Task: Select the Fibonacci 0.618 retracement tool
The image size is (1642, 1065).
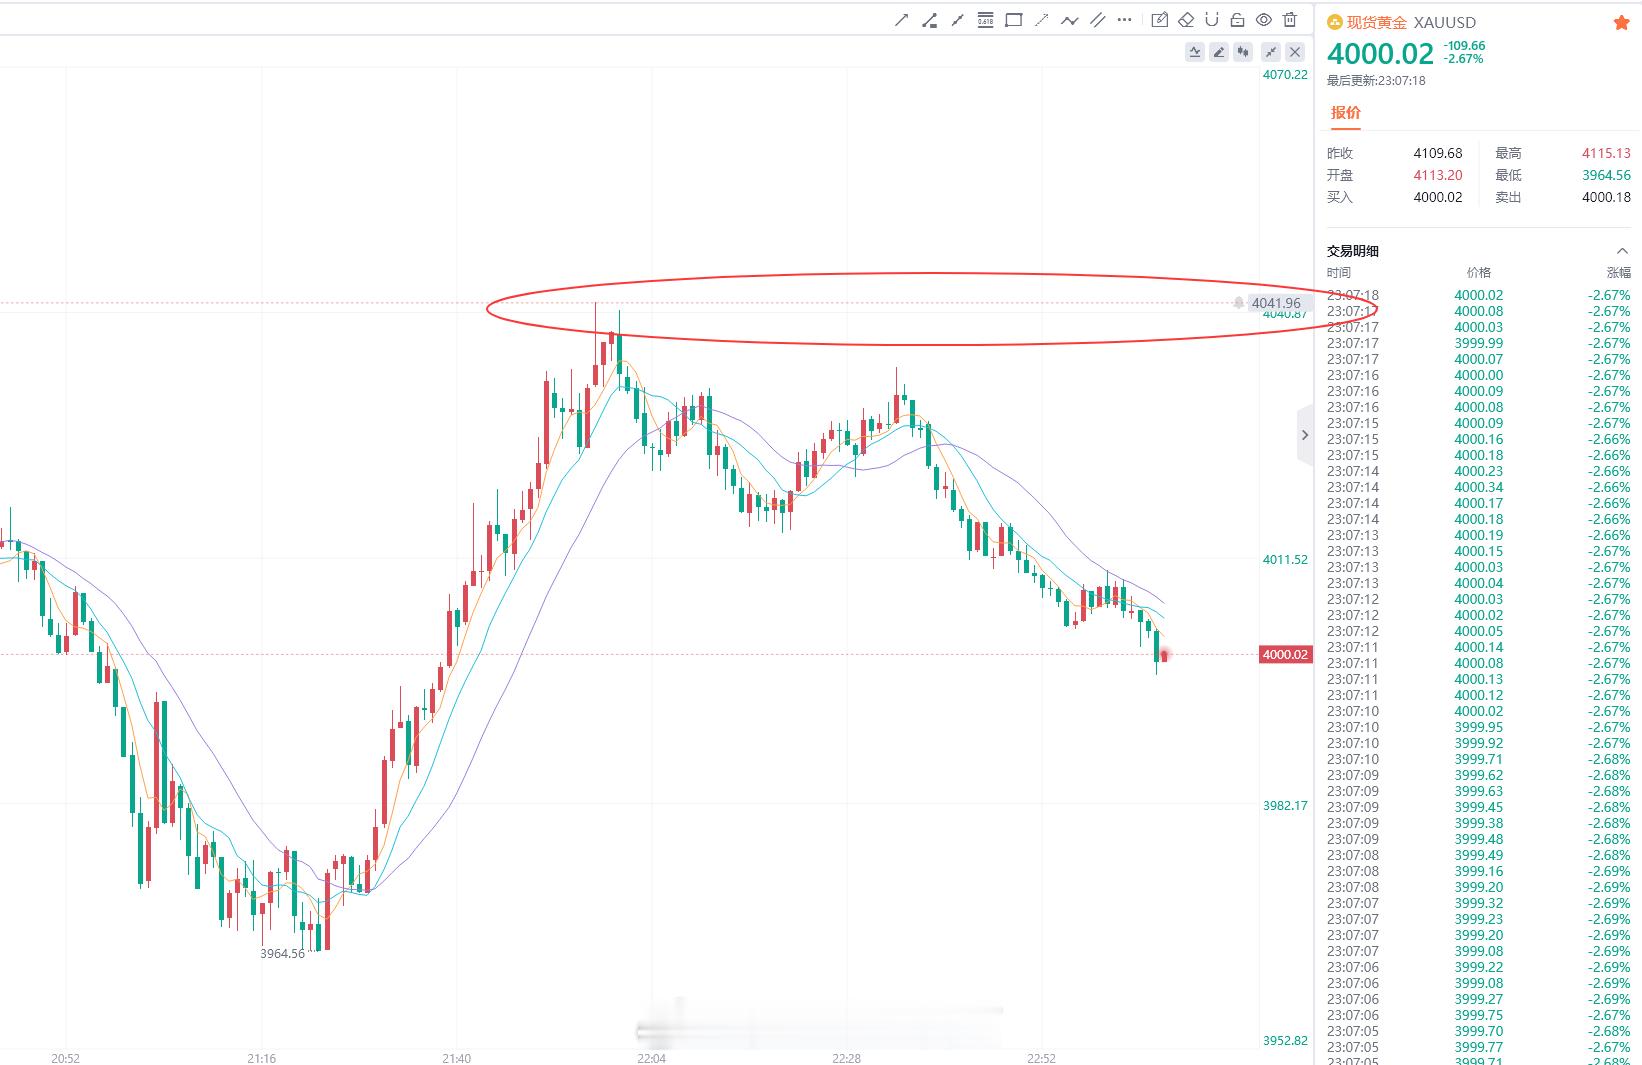Action: [x=985, y=20]
